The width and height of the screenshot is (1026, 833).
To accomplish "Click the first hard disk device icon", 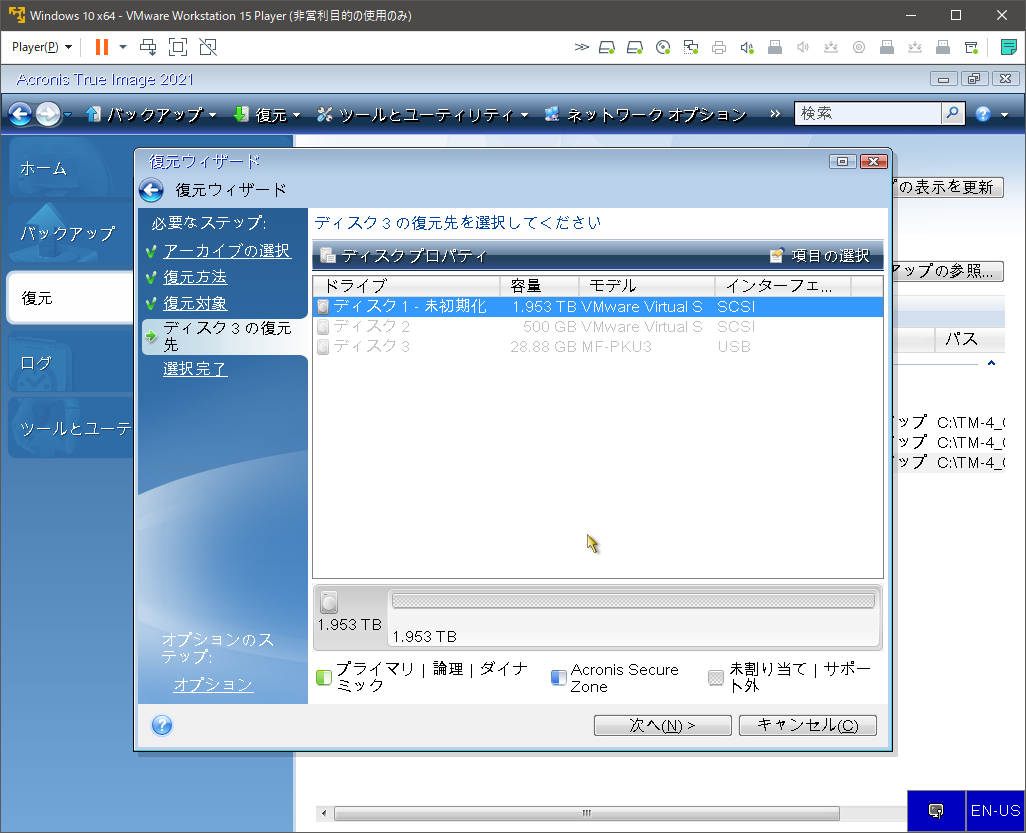I will pyautogui.click(x=607, y=47).
